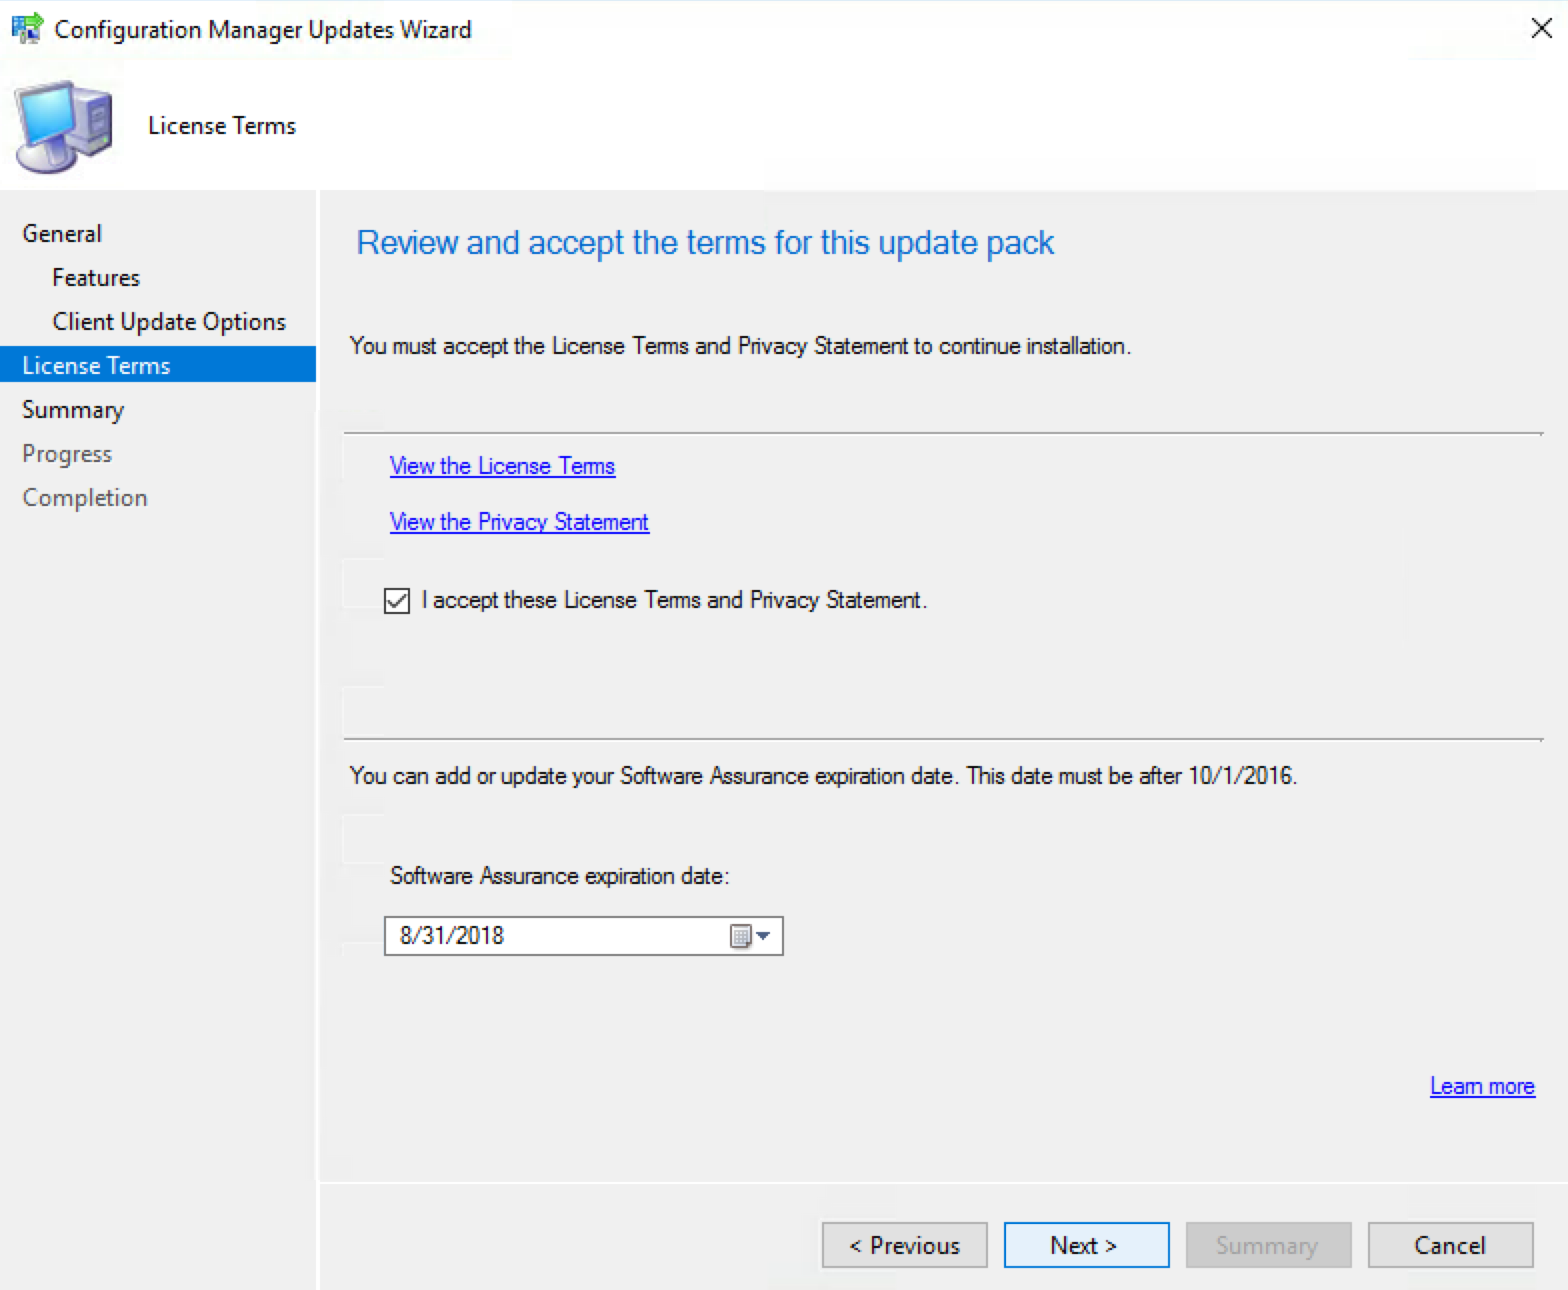Click the 'Review and accept the terms' heading
The width and height of the screenshot is (1568, 1290).
tap(705, 243)
